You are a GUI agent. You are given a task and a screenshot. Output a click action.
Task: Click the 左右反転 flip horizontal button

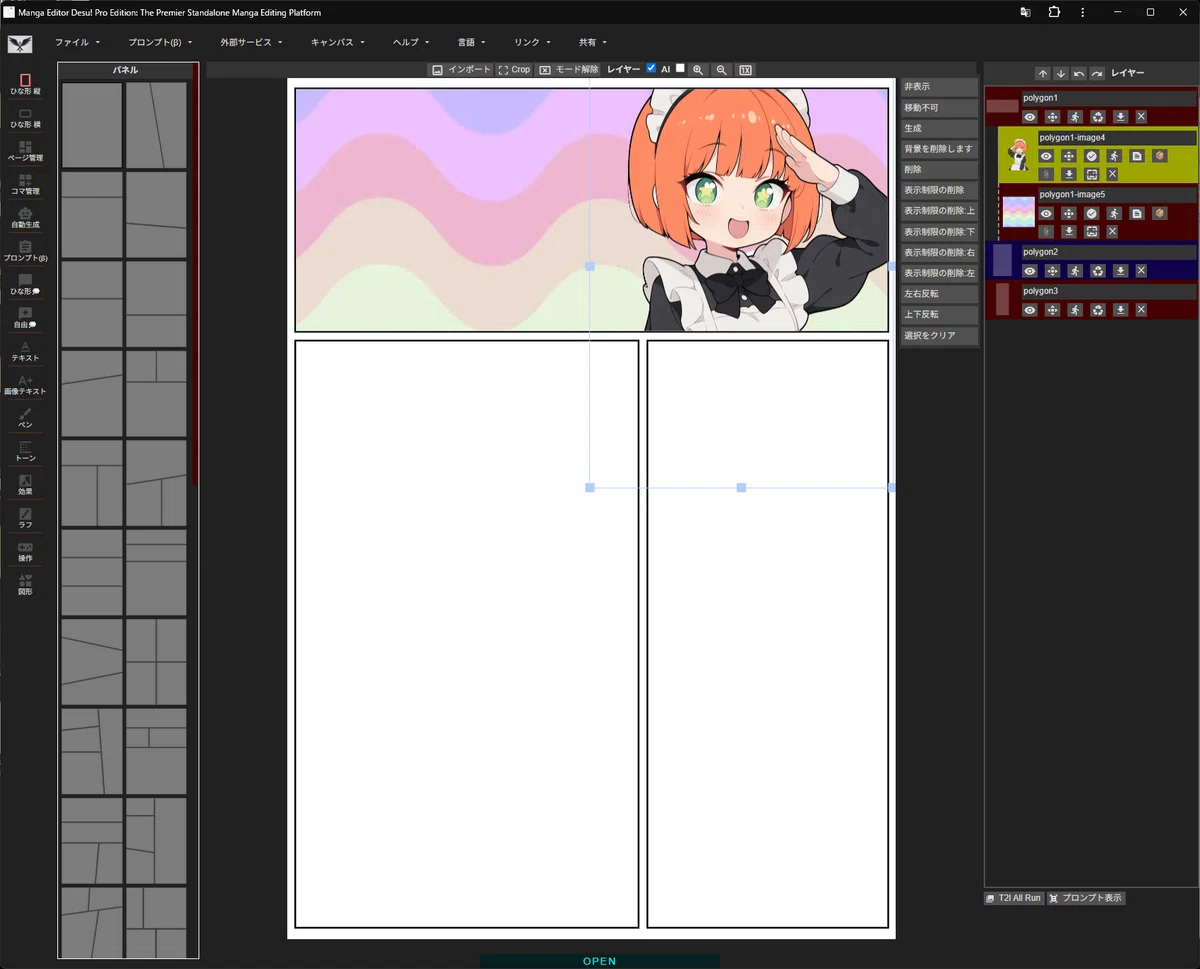click(939, 294)
